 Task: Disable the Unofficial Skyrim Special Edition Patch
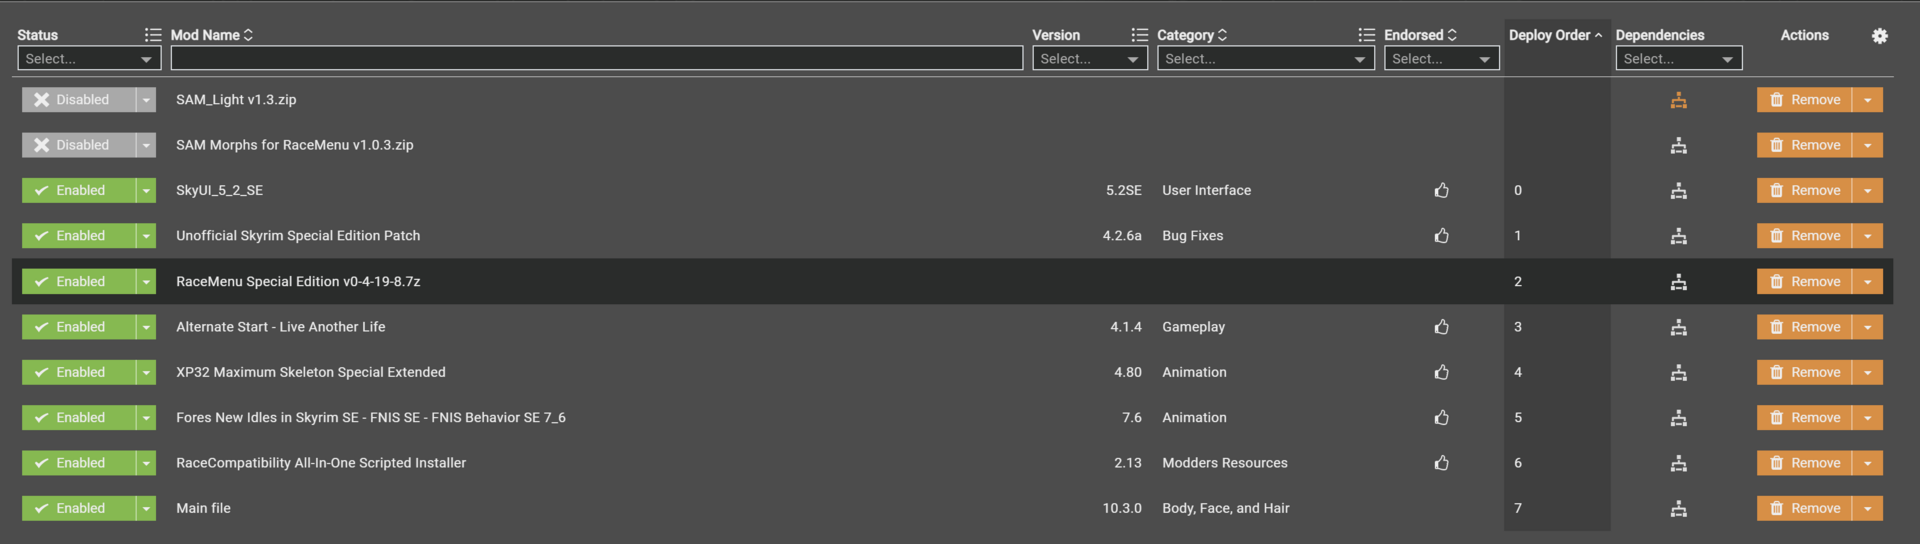coord(79,236)
